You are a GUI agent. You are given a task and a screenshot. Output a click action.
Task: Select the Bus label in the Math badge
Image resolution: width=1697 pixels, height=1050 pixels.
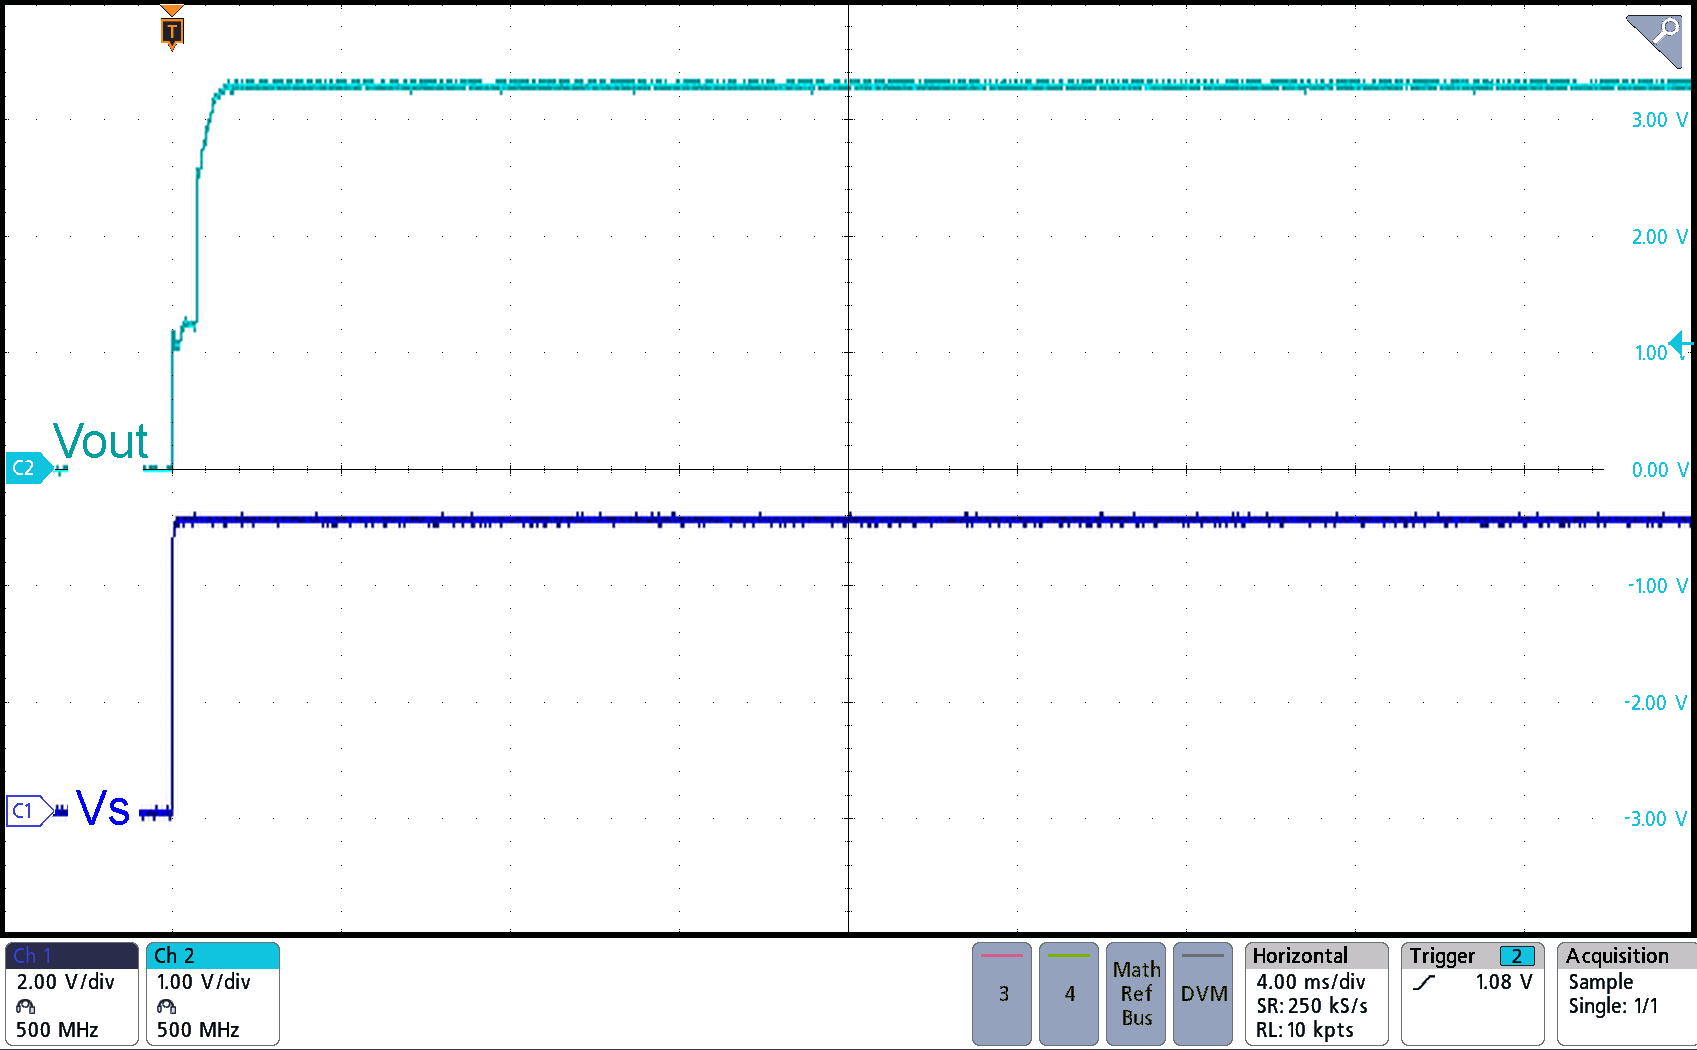coord(1136,1022)
